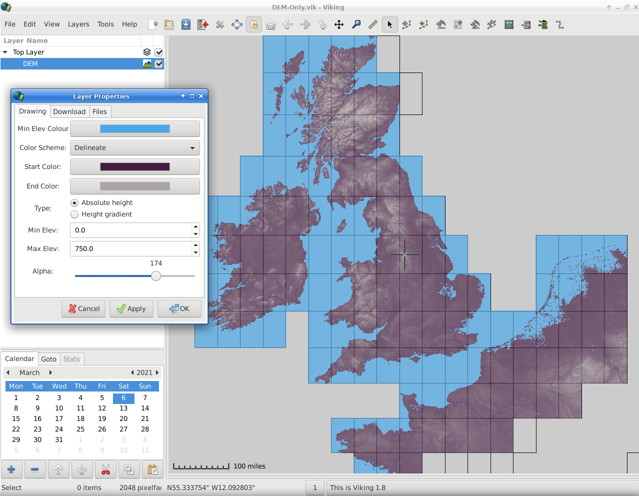
Task: Open the Layers menu
Action: (x=78, y=24)
